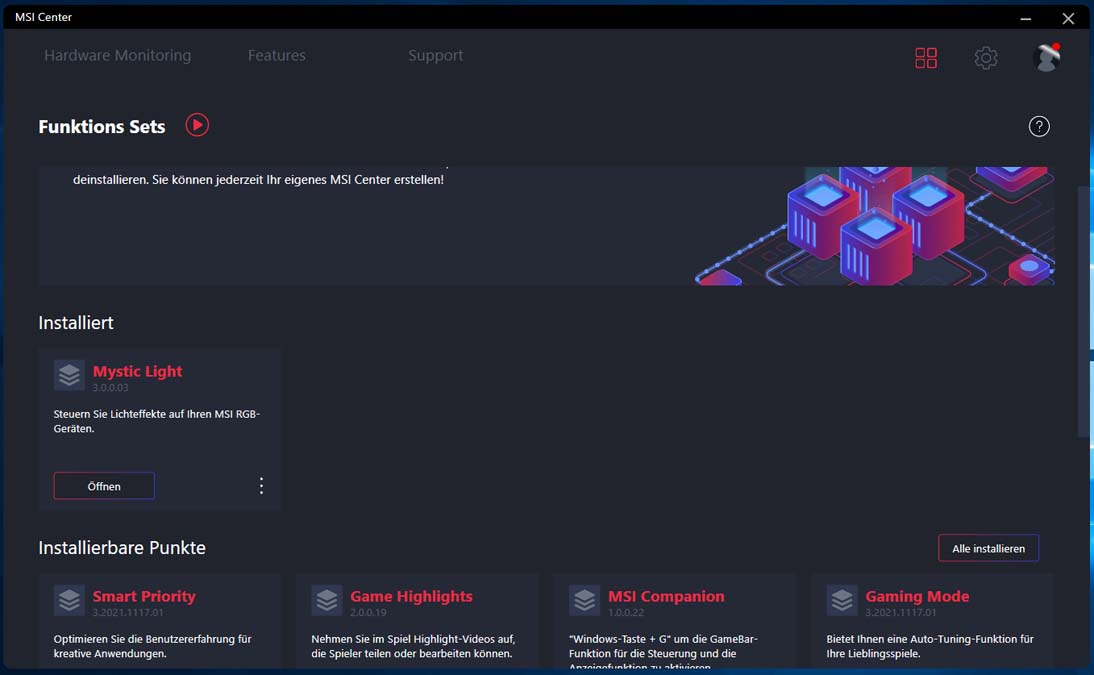Click the vertical scrollbar on the right
The height and width of the screenshot is (675, 1094).
point(1084,311)
